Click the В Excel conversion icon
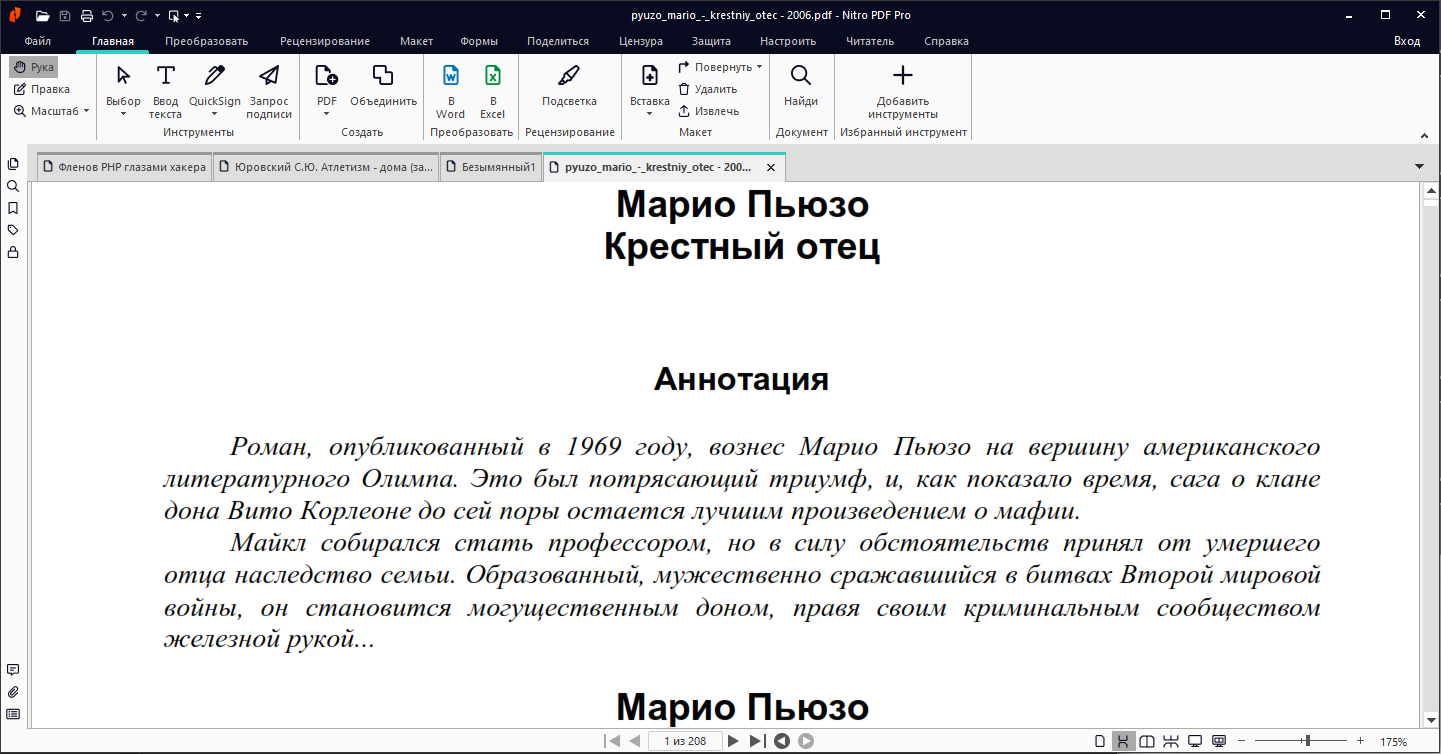This screenshot has height=754, width=1441. (x=493, y=75)
